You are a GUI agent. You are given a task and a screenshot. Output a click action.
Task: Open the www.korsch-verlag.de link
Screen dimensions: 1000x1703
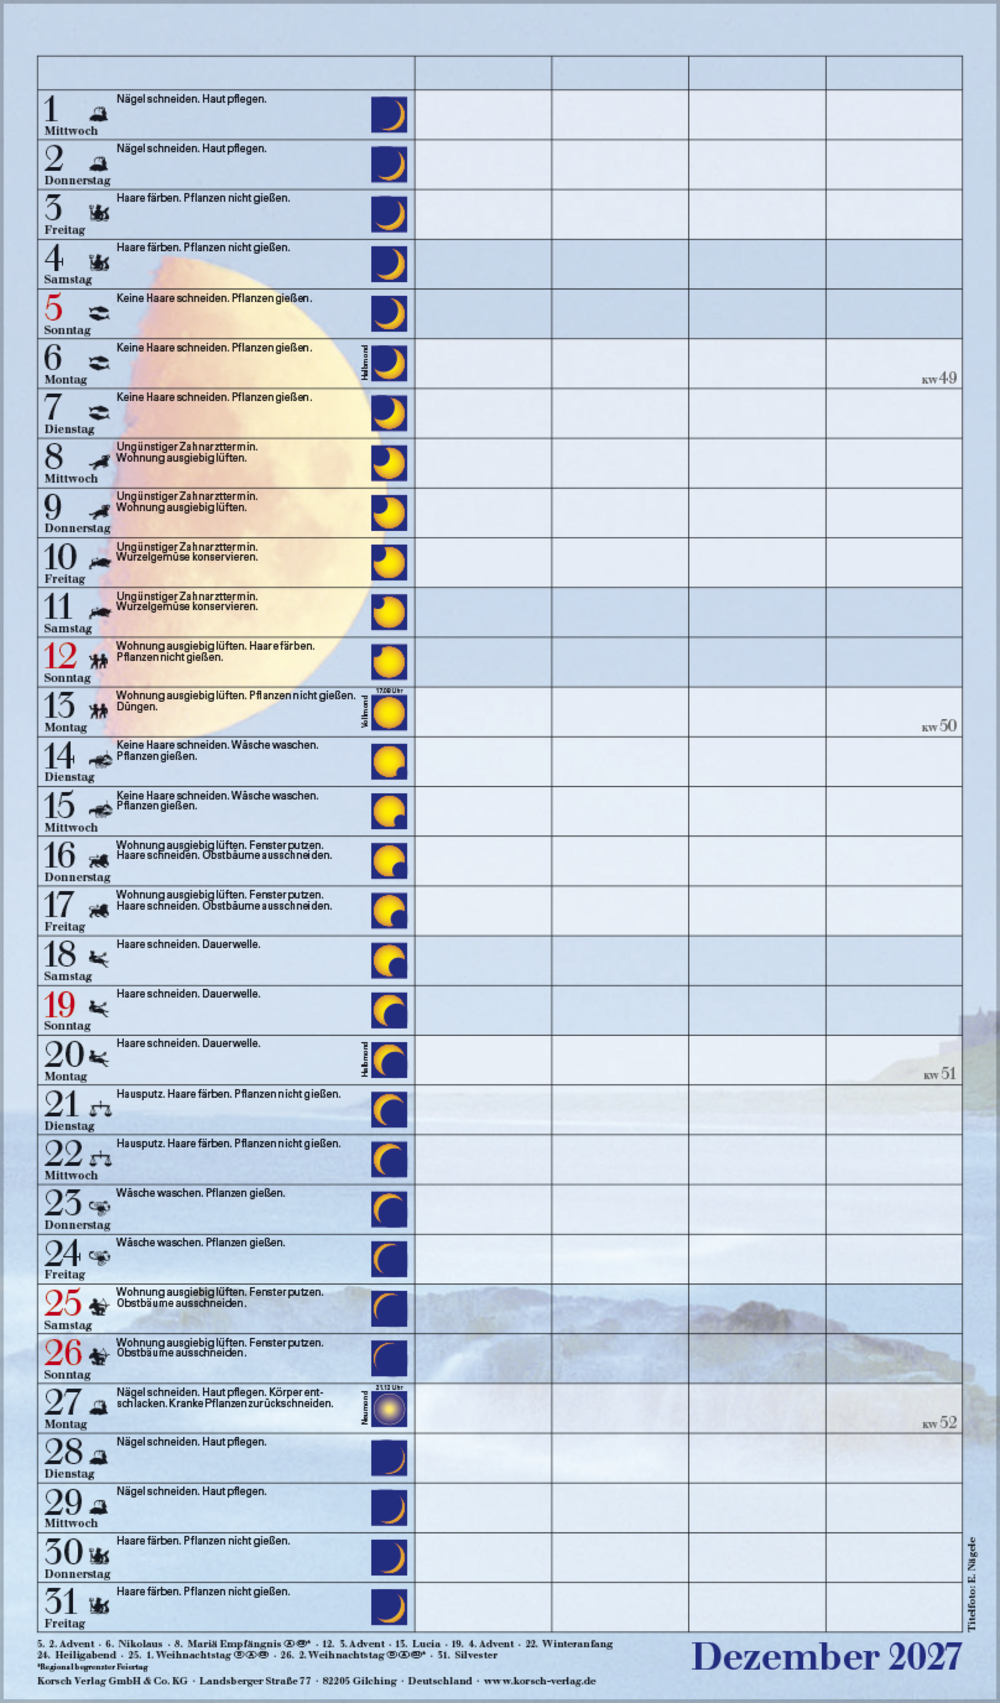click(x=539, y=1681)
